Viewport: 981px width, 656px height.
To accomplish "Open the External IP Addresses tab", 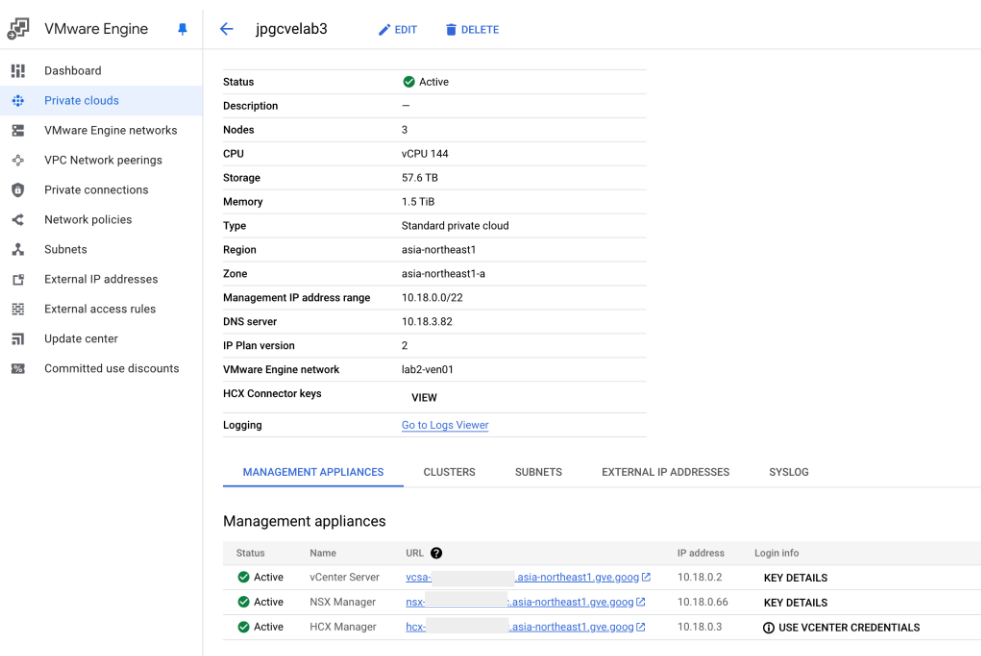I will click(665, 472).
